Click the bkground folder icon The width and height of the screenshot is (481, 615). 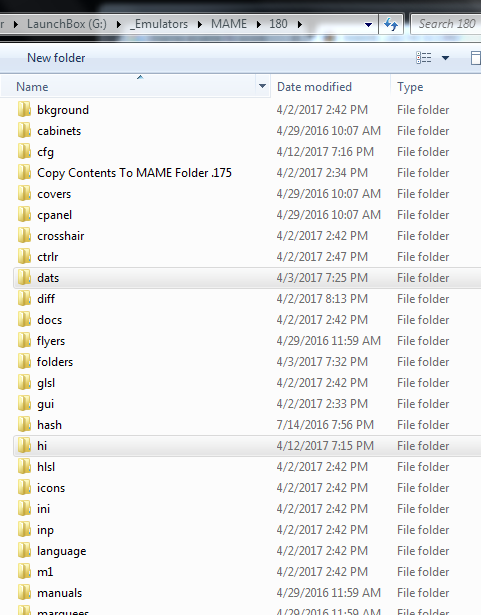[x=24, y=109]
